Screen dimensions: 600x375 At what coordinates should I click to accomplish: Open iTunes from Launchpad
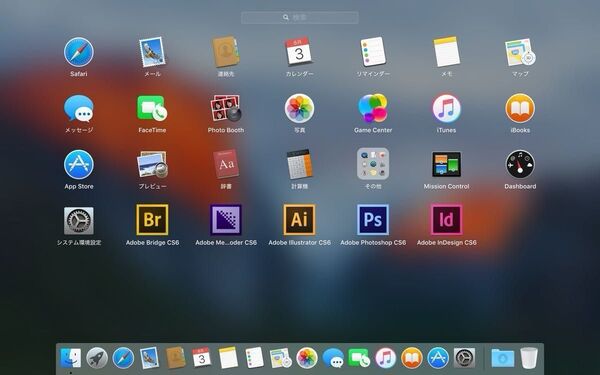coord(446,108)
